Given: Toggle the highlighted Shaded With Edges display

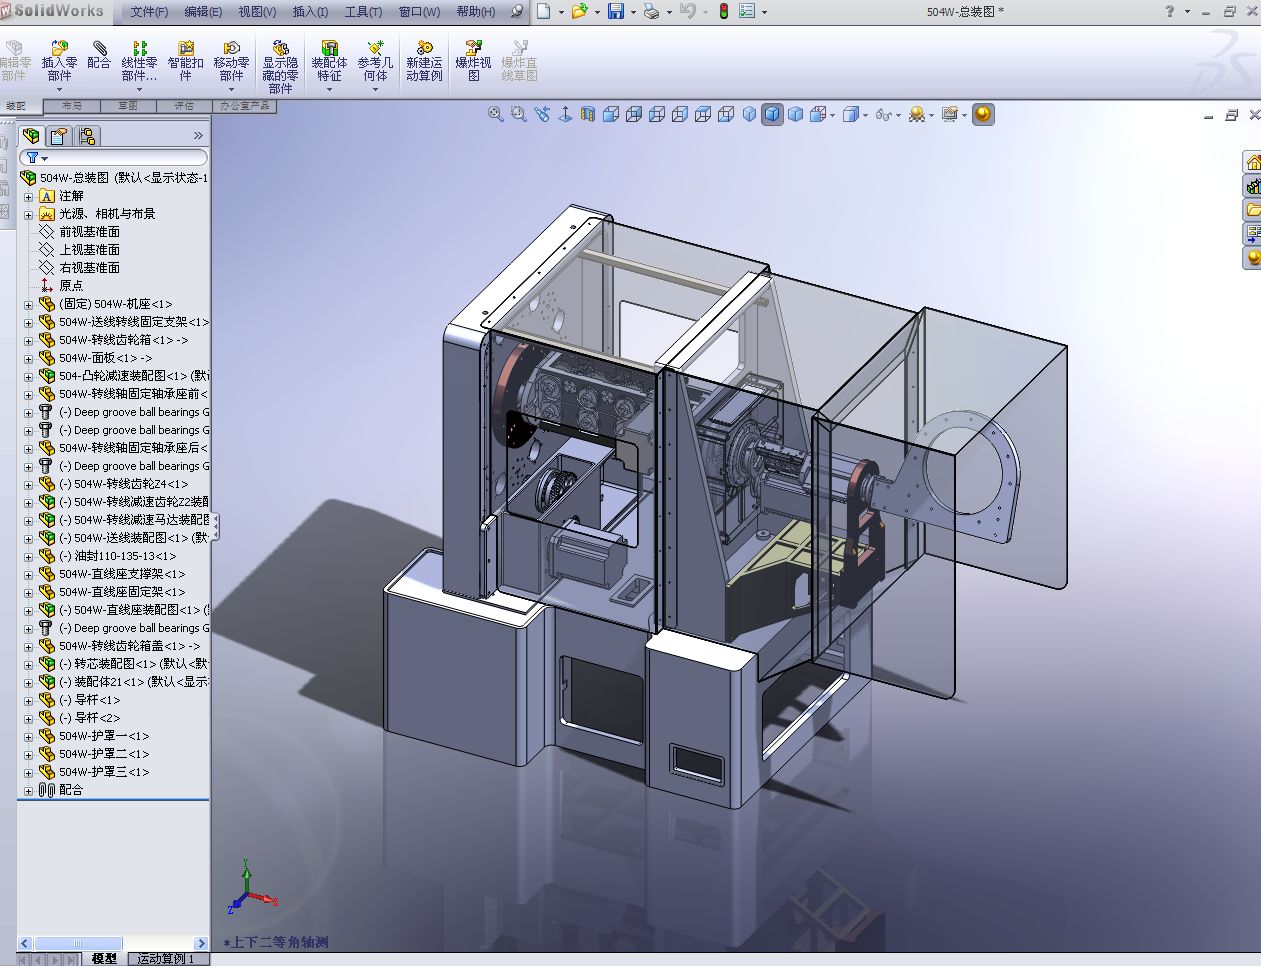Looking at the screenshot, I should click(x=772, y=114).
